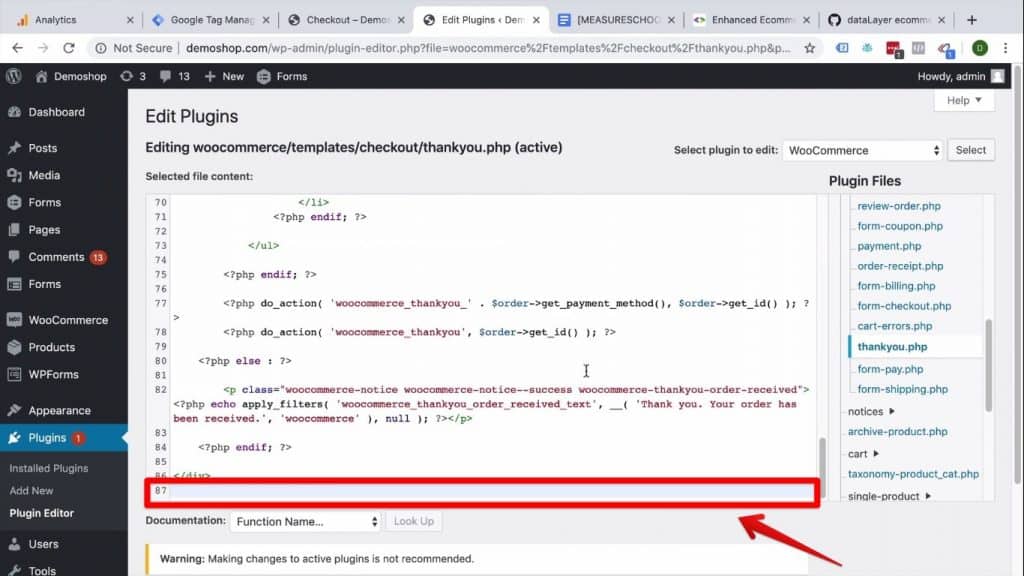Screen dimensions: 1024x576
Task: Click the green profile avatar in Chrome toolbar
Action: [980, 48]
